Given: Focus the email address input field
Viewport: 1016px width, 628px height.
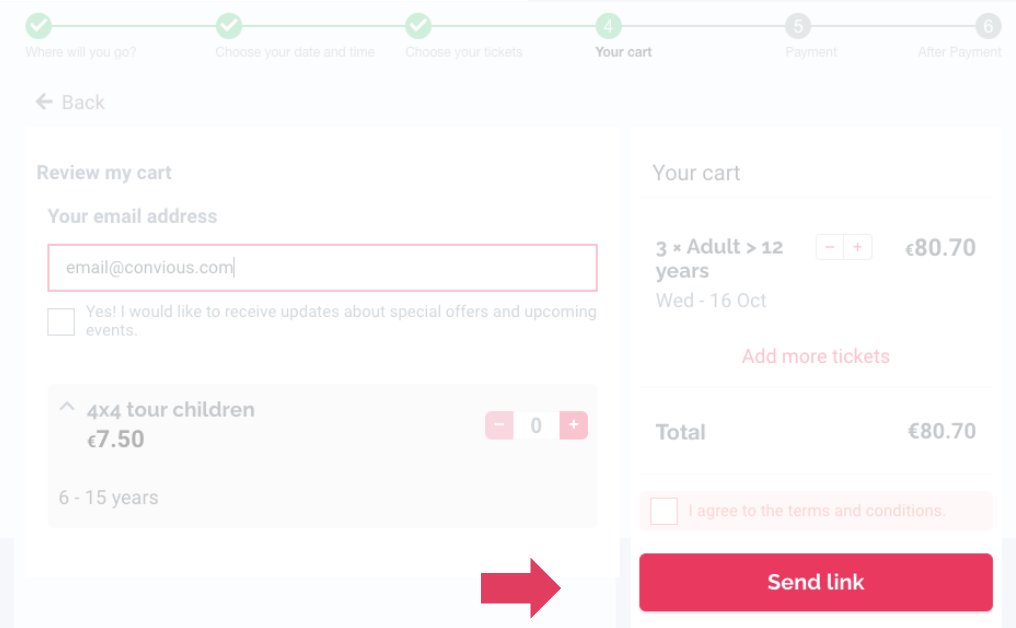Looking at the screenshot, I should [322, 268].
